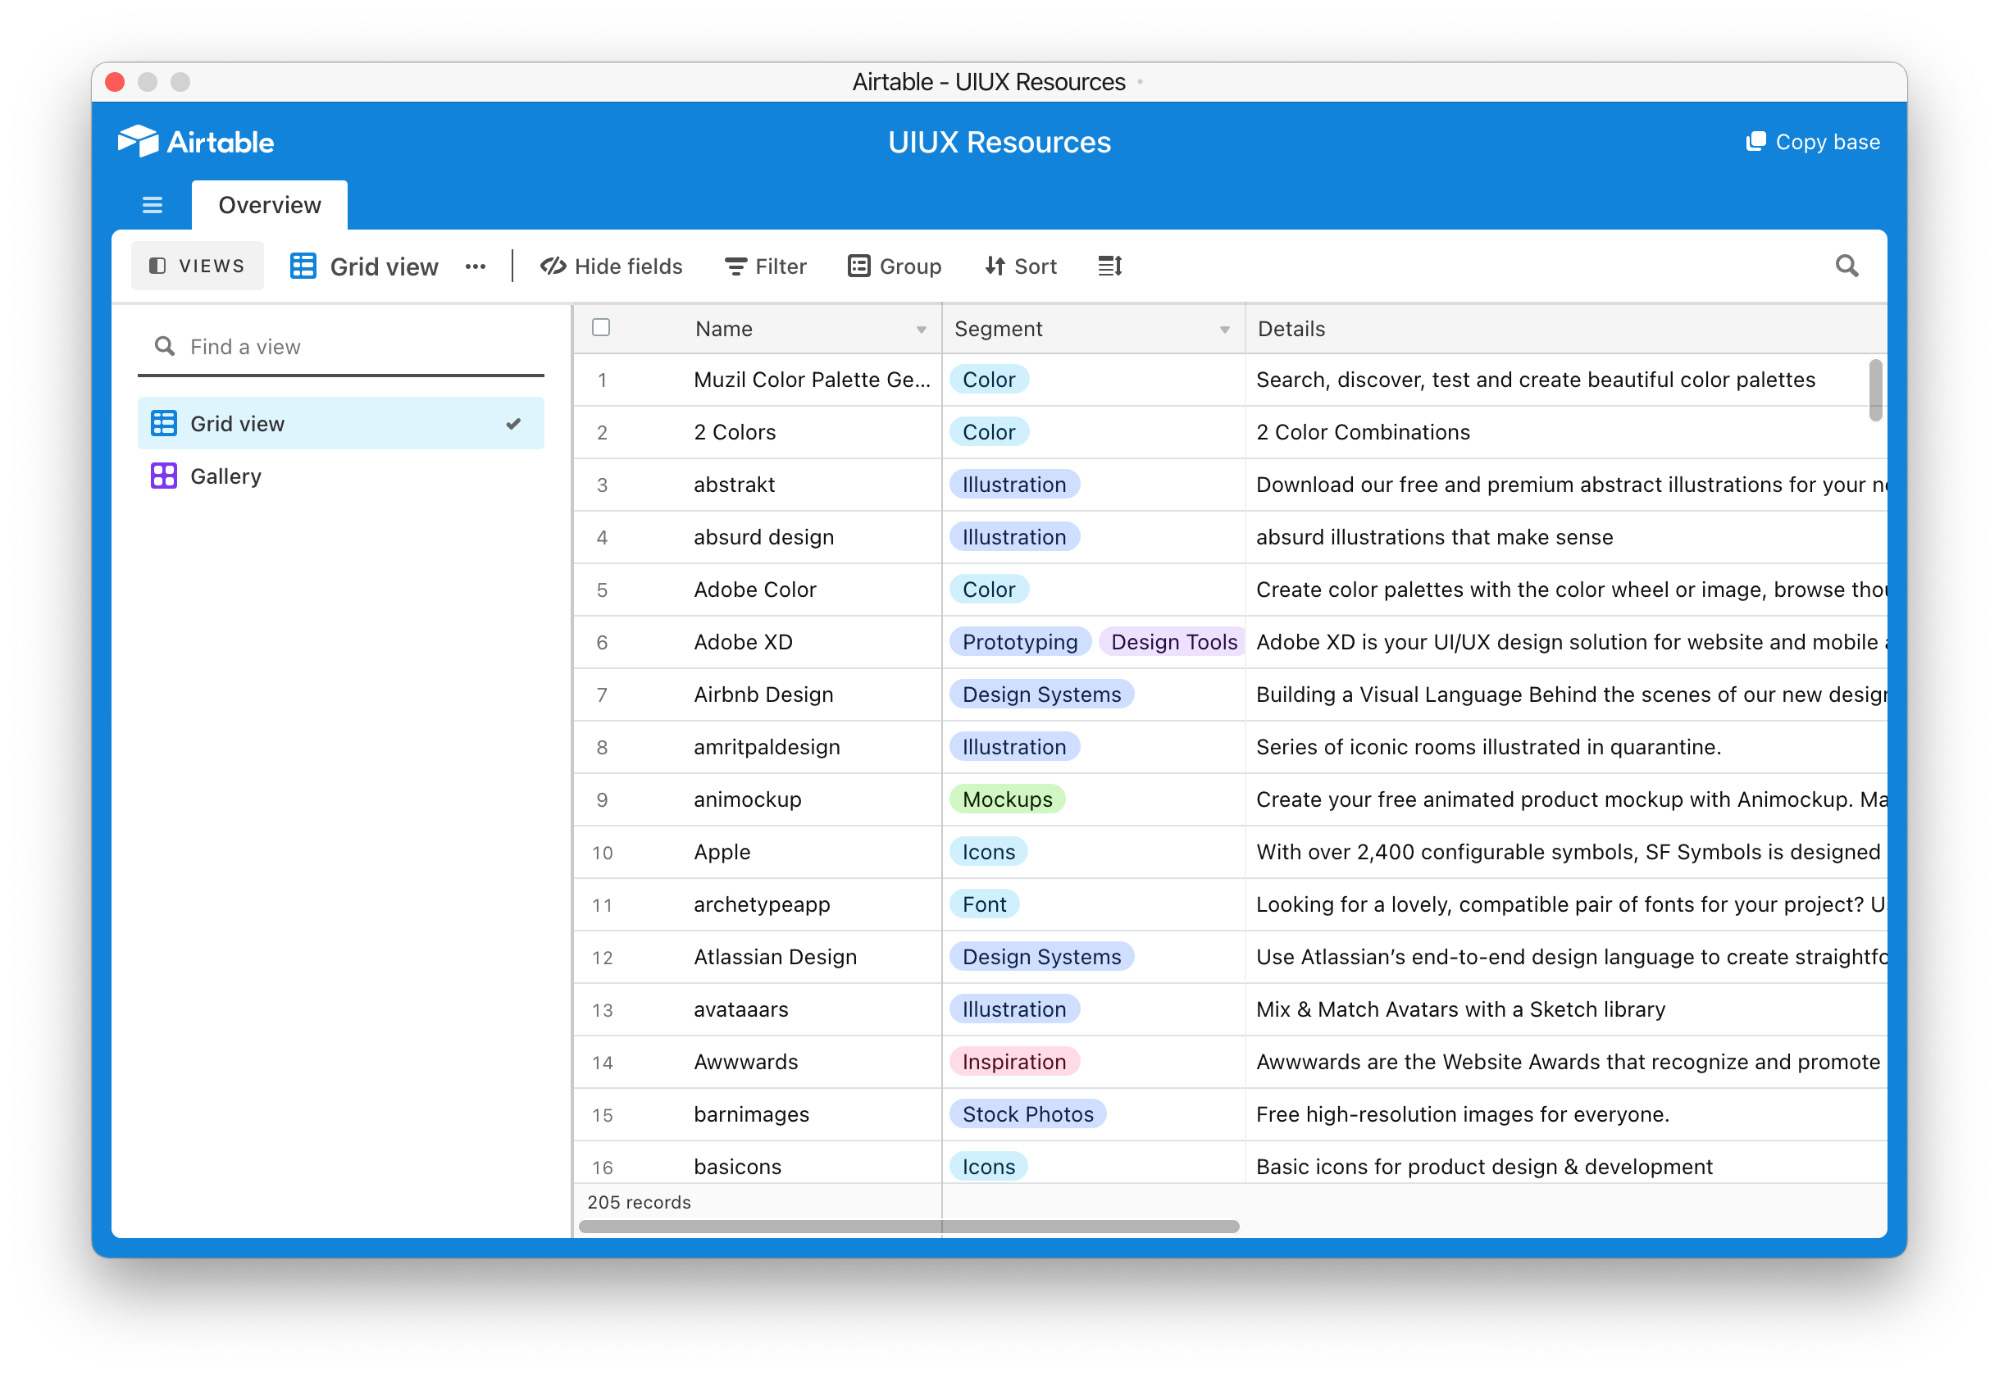Click row number 10
The width and height of the screenshot is (1999, 1380).
coord(602,852)
